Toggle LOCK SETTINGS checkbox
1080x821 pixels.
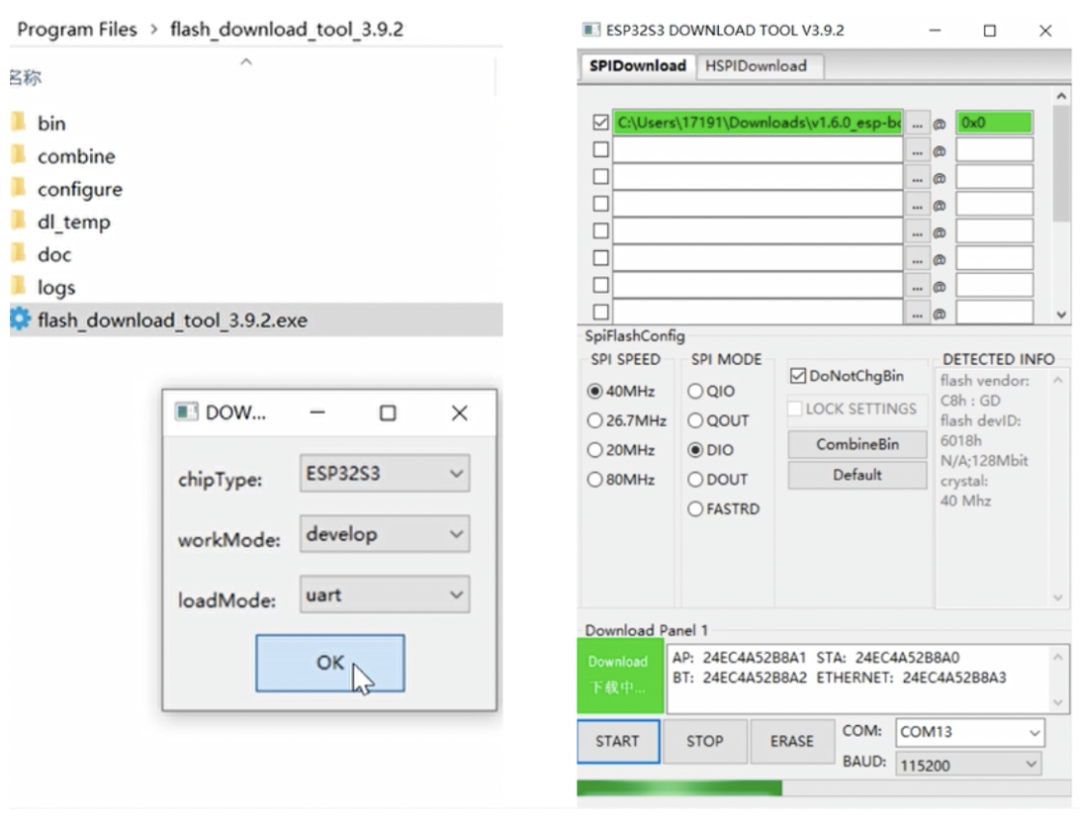[x=795, y=408]
